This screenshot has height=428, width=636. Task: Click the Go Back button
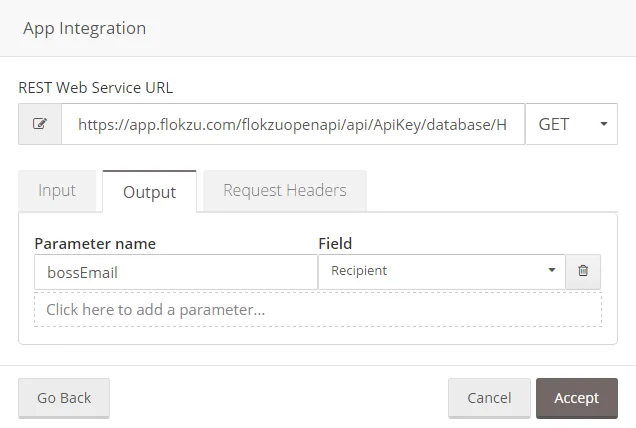click(x=64, y=398)
